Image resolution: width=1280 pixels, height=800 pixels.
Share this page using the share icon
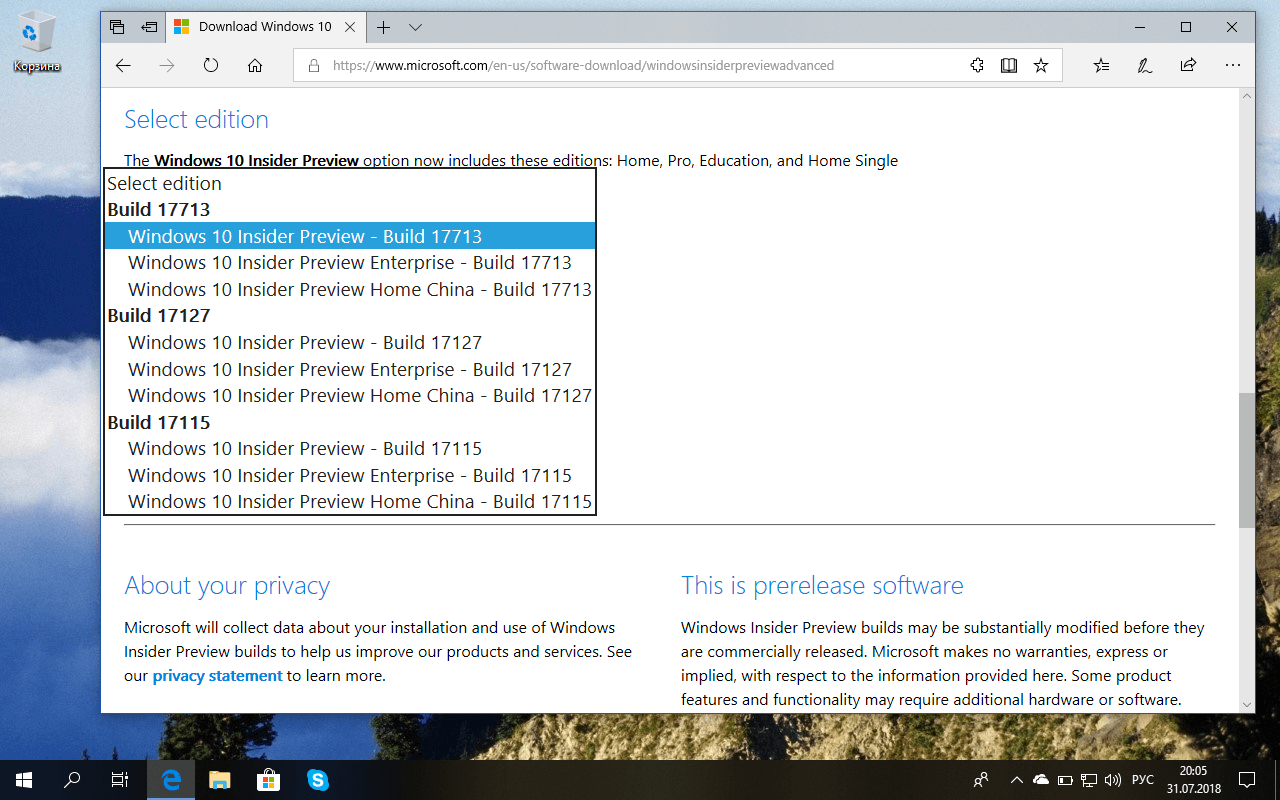1188,64
